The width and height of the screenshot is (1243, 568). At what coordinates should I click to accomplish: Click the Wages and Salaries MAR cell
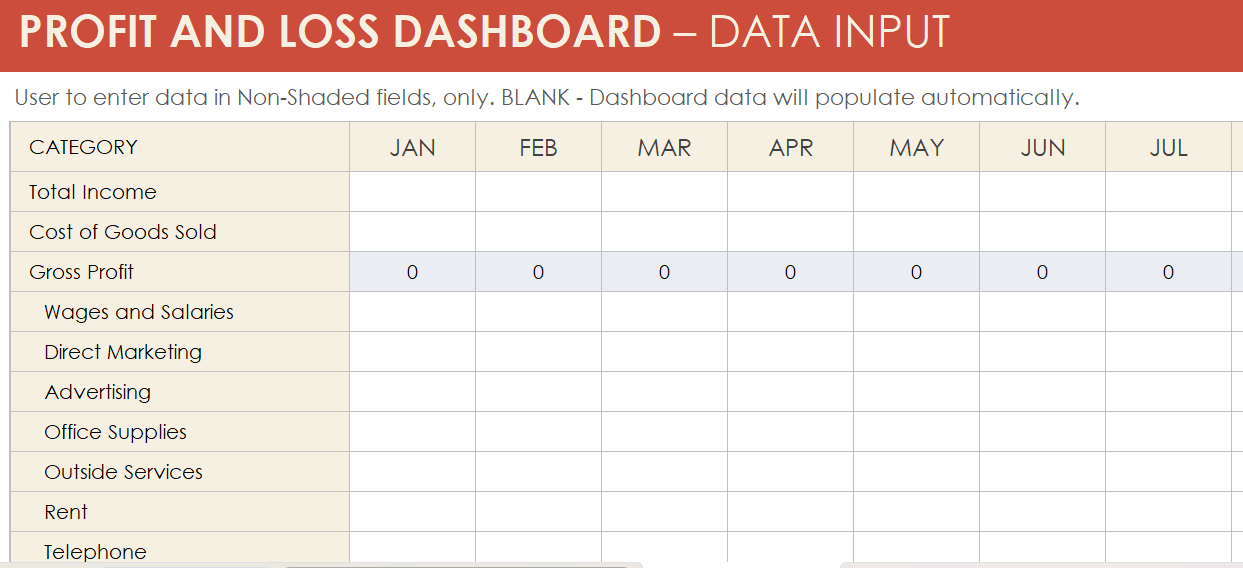[664, 312]
